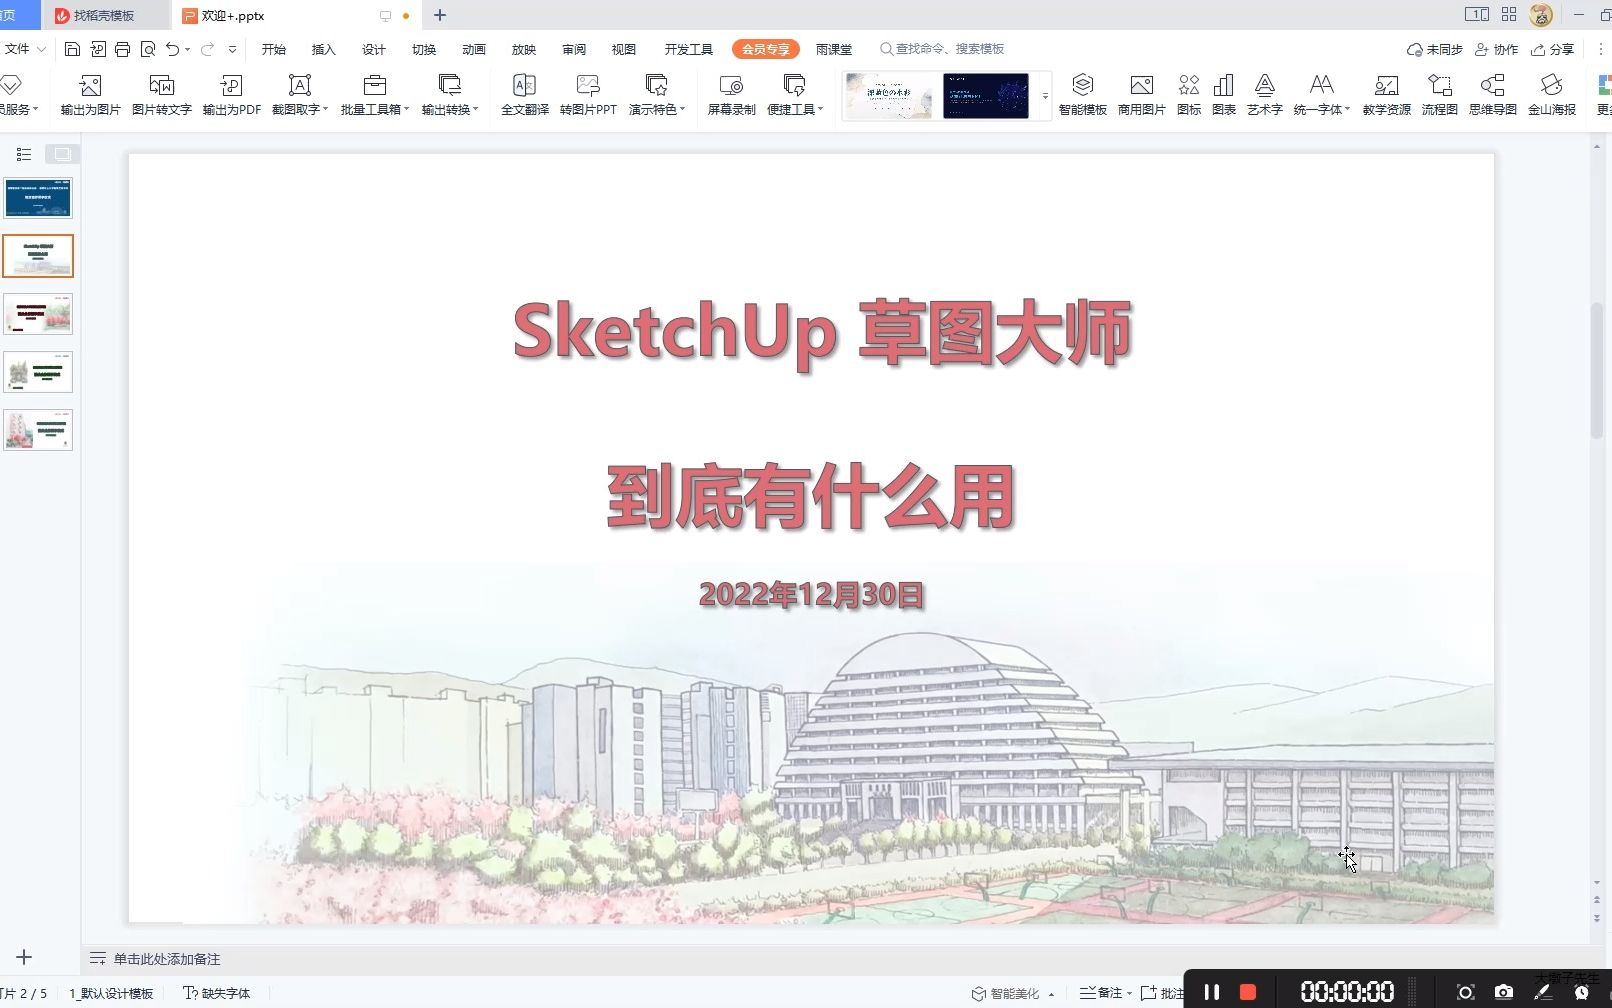Open new tab with plus icon

coord(440,15)
